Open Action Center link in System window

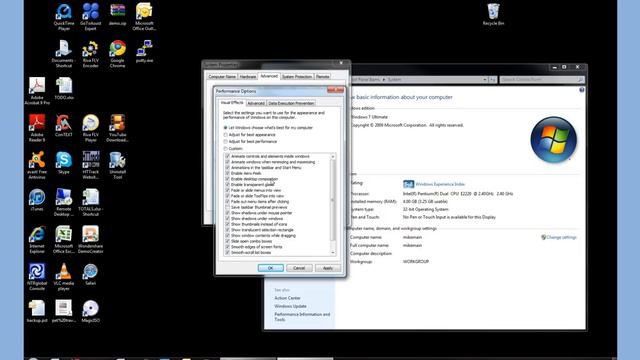pyautogui.click(x=287, y=298)
